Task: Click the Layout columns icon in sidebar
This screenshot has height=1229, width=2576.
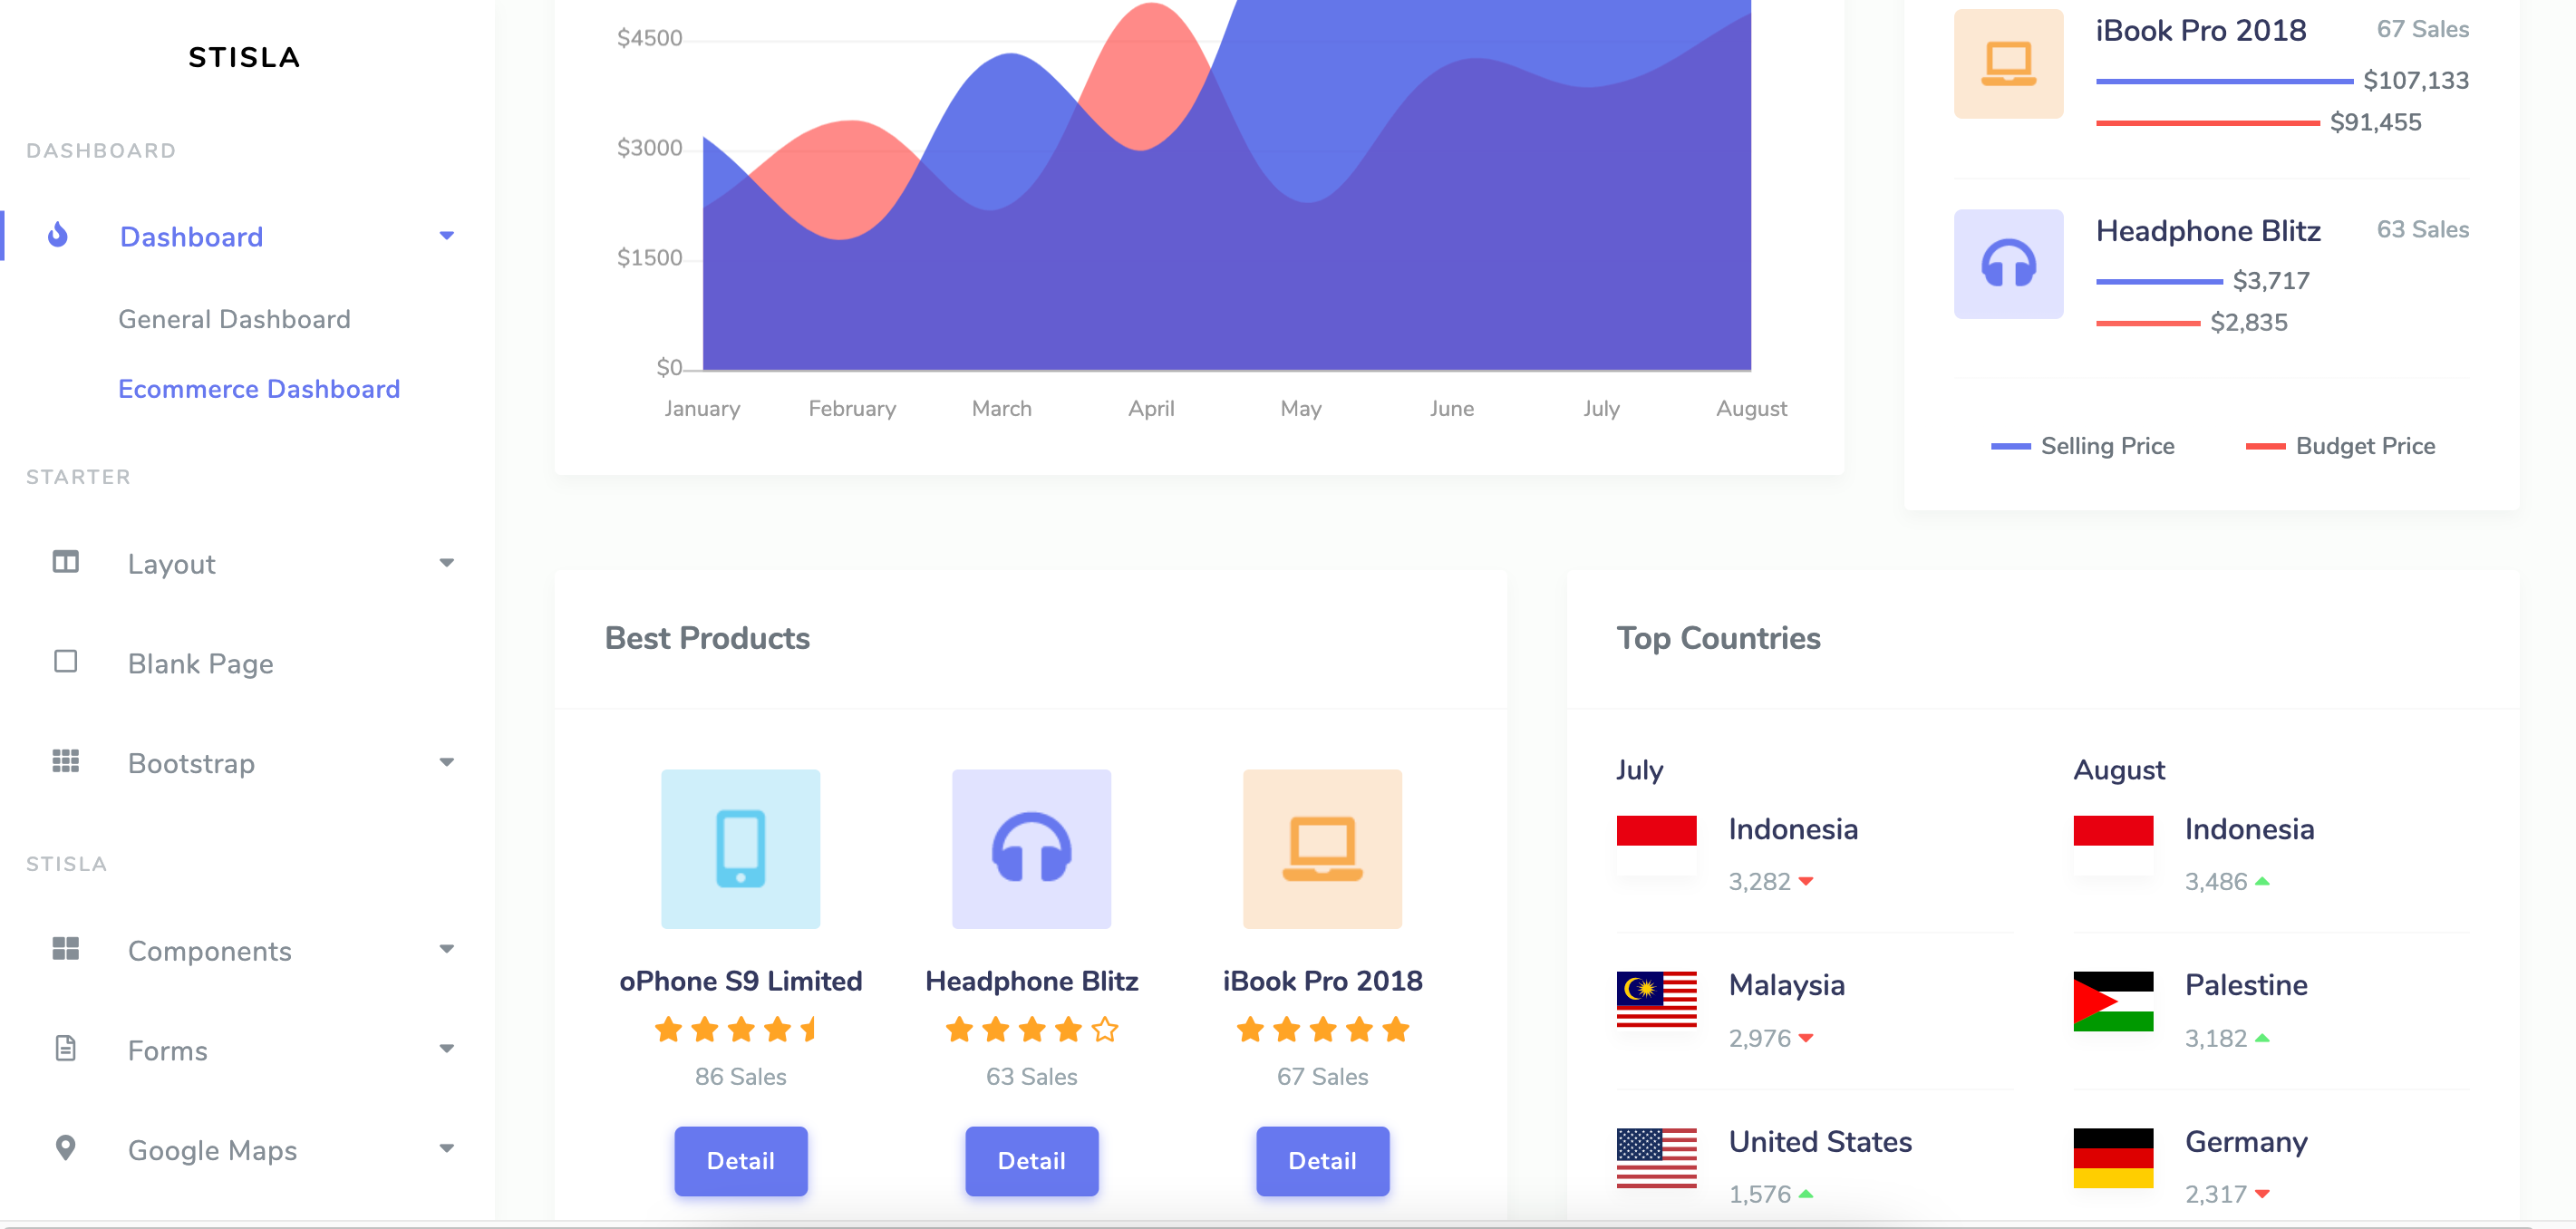Action: (65, 562)
